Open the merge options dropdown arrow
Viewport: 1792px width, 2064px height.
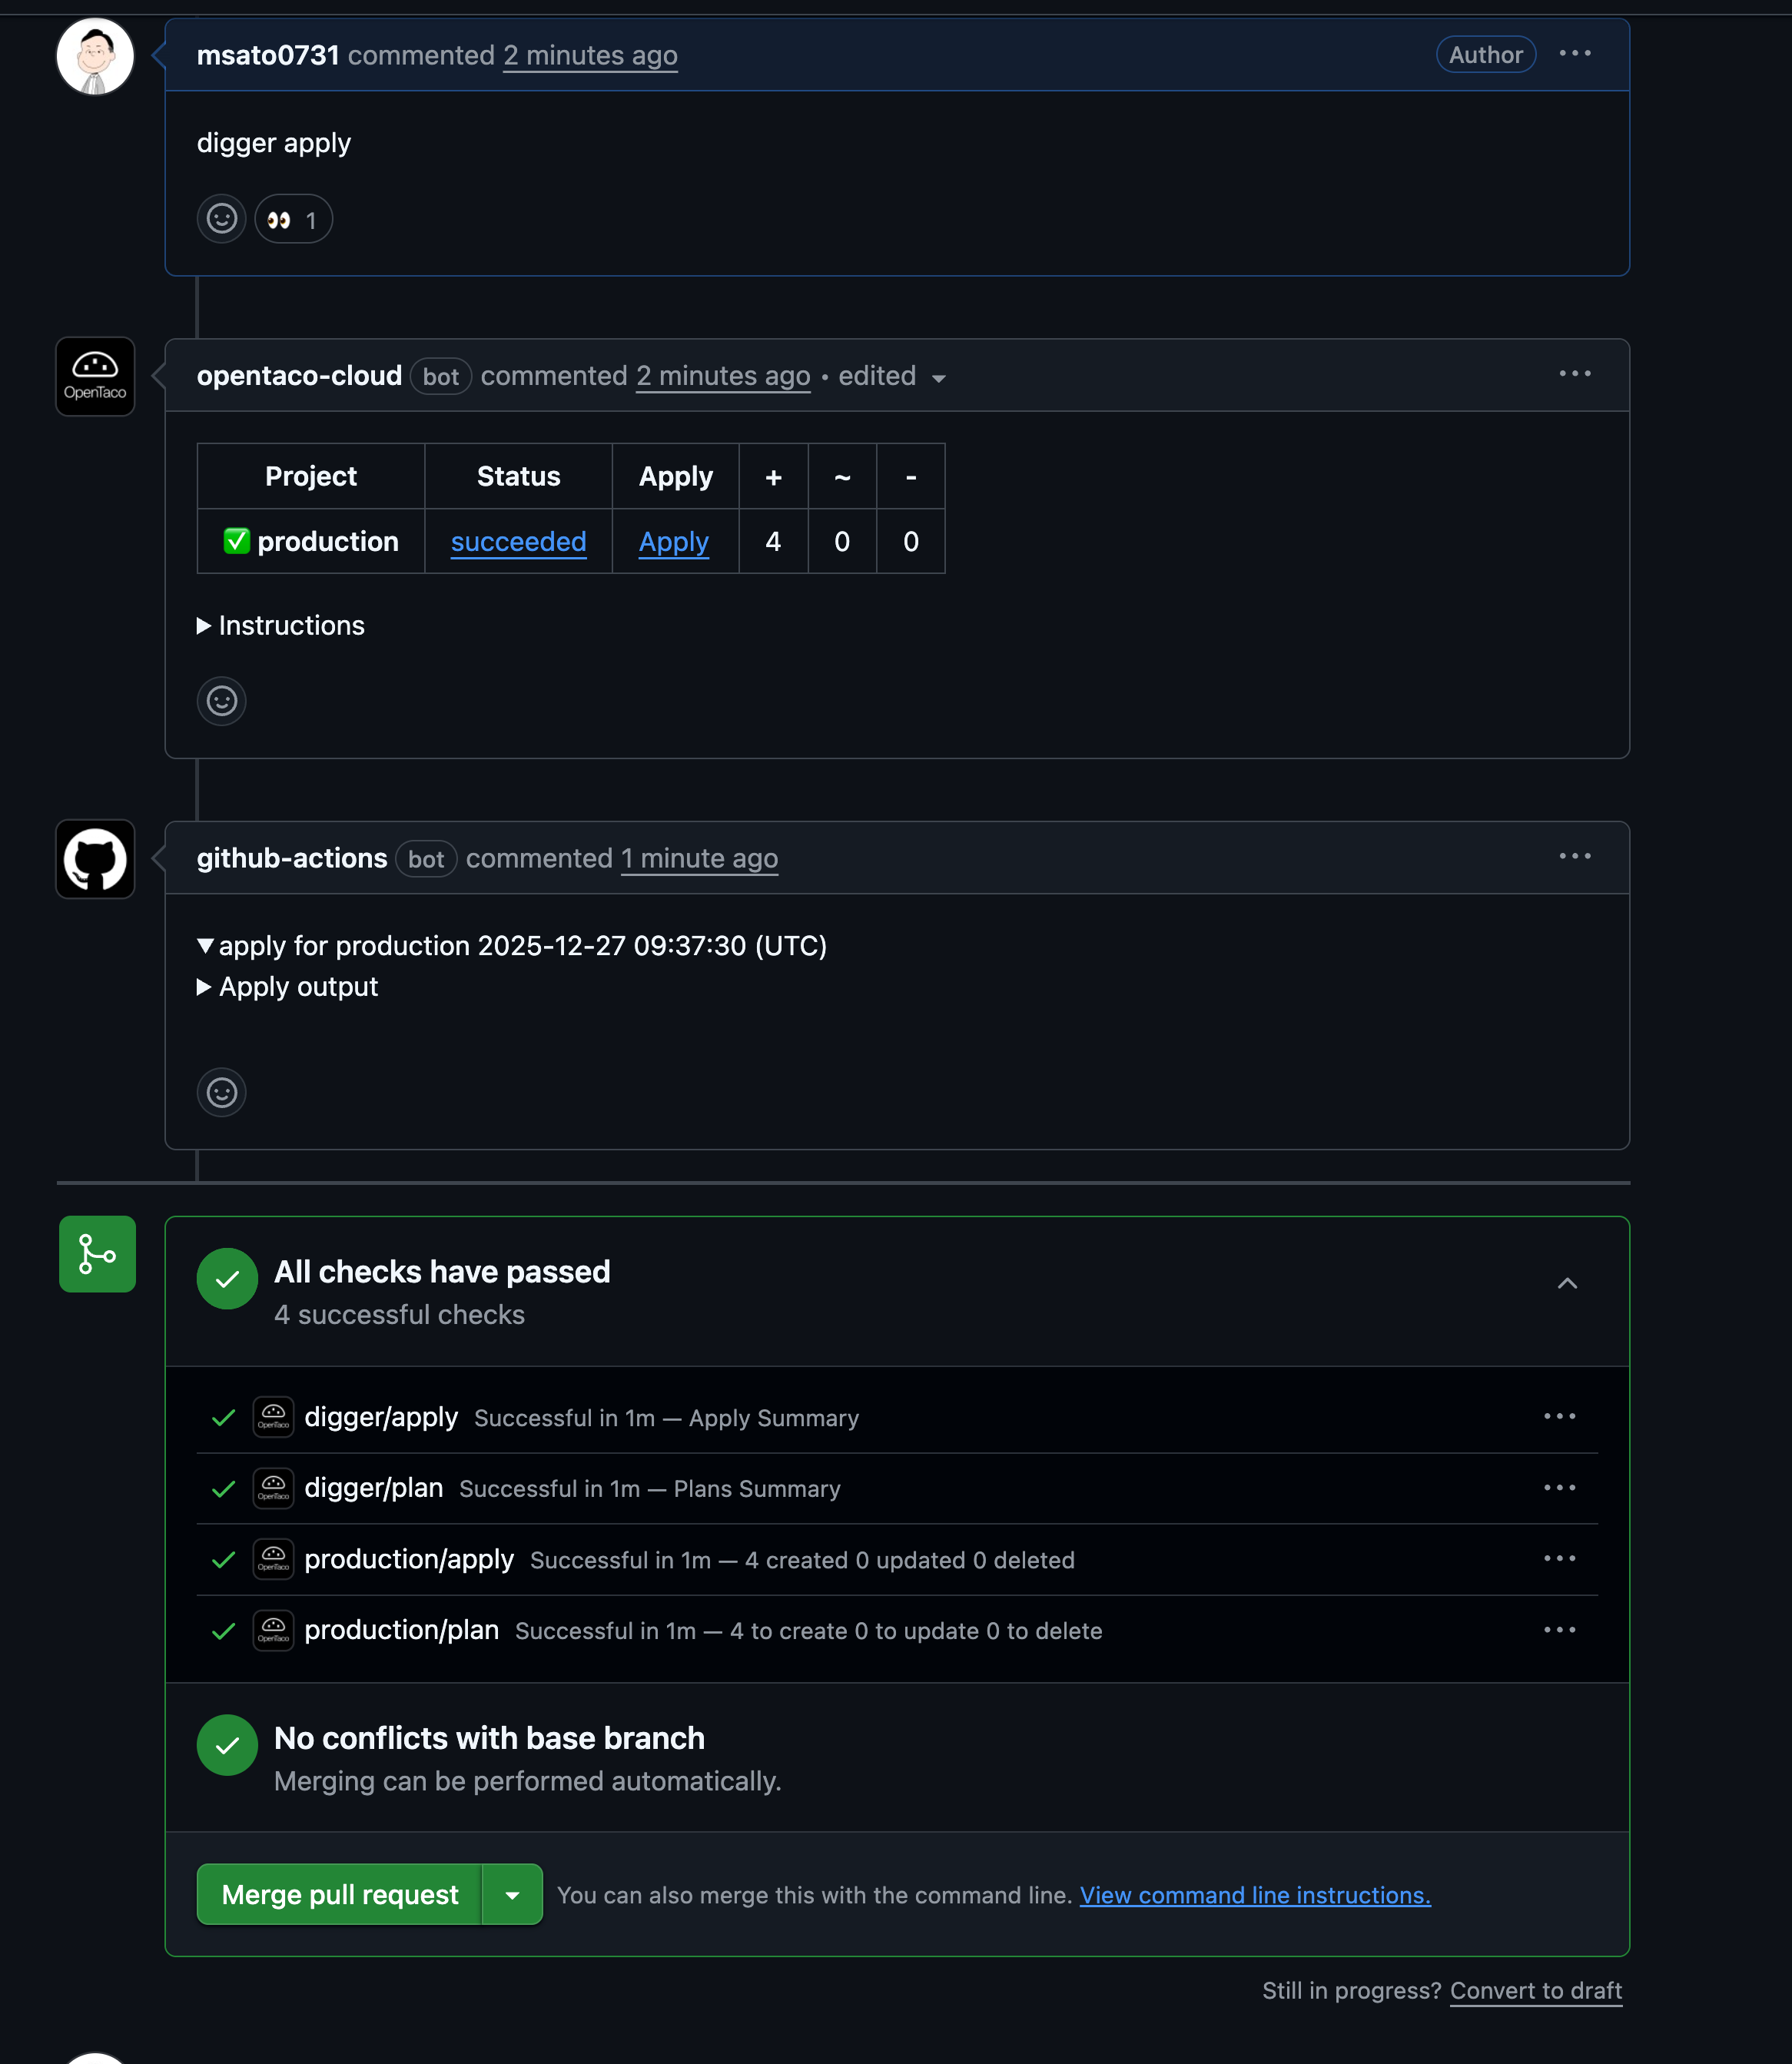(x=513, y=1894)
